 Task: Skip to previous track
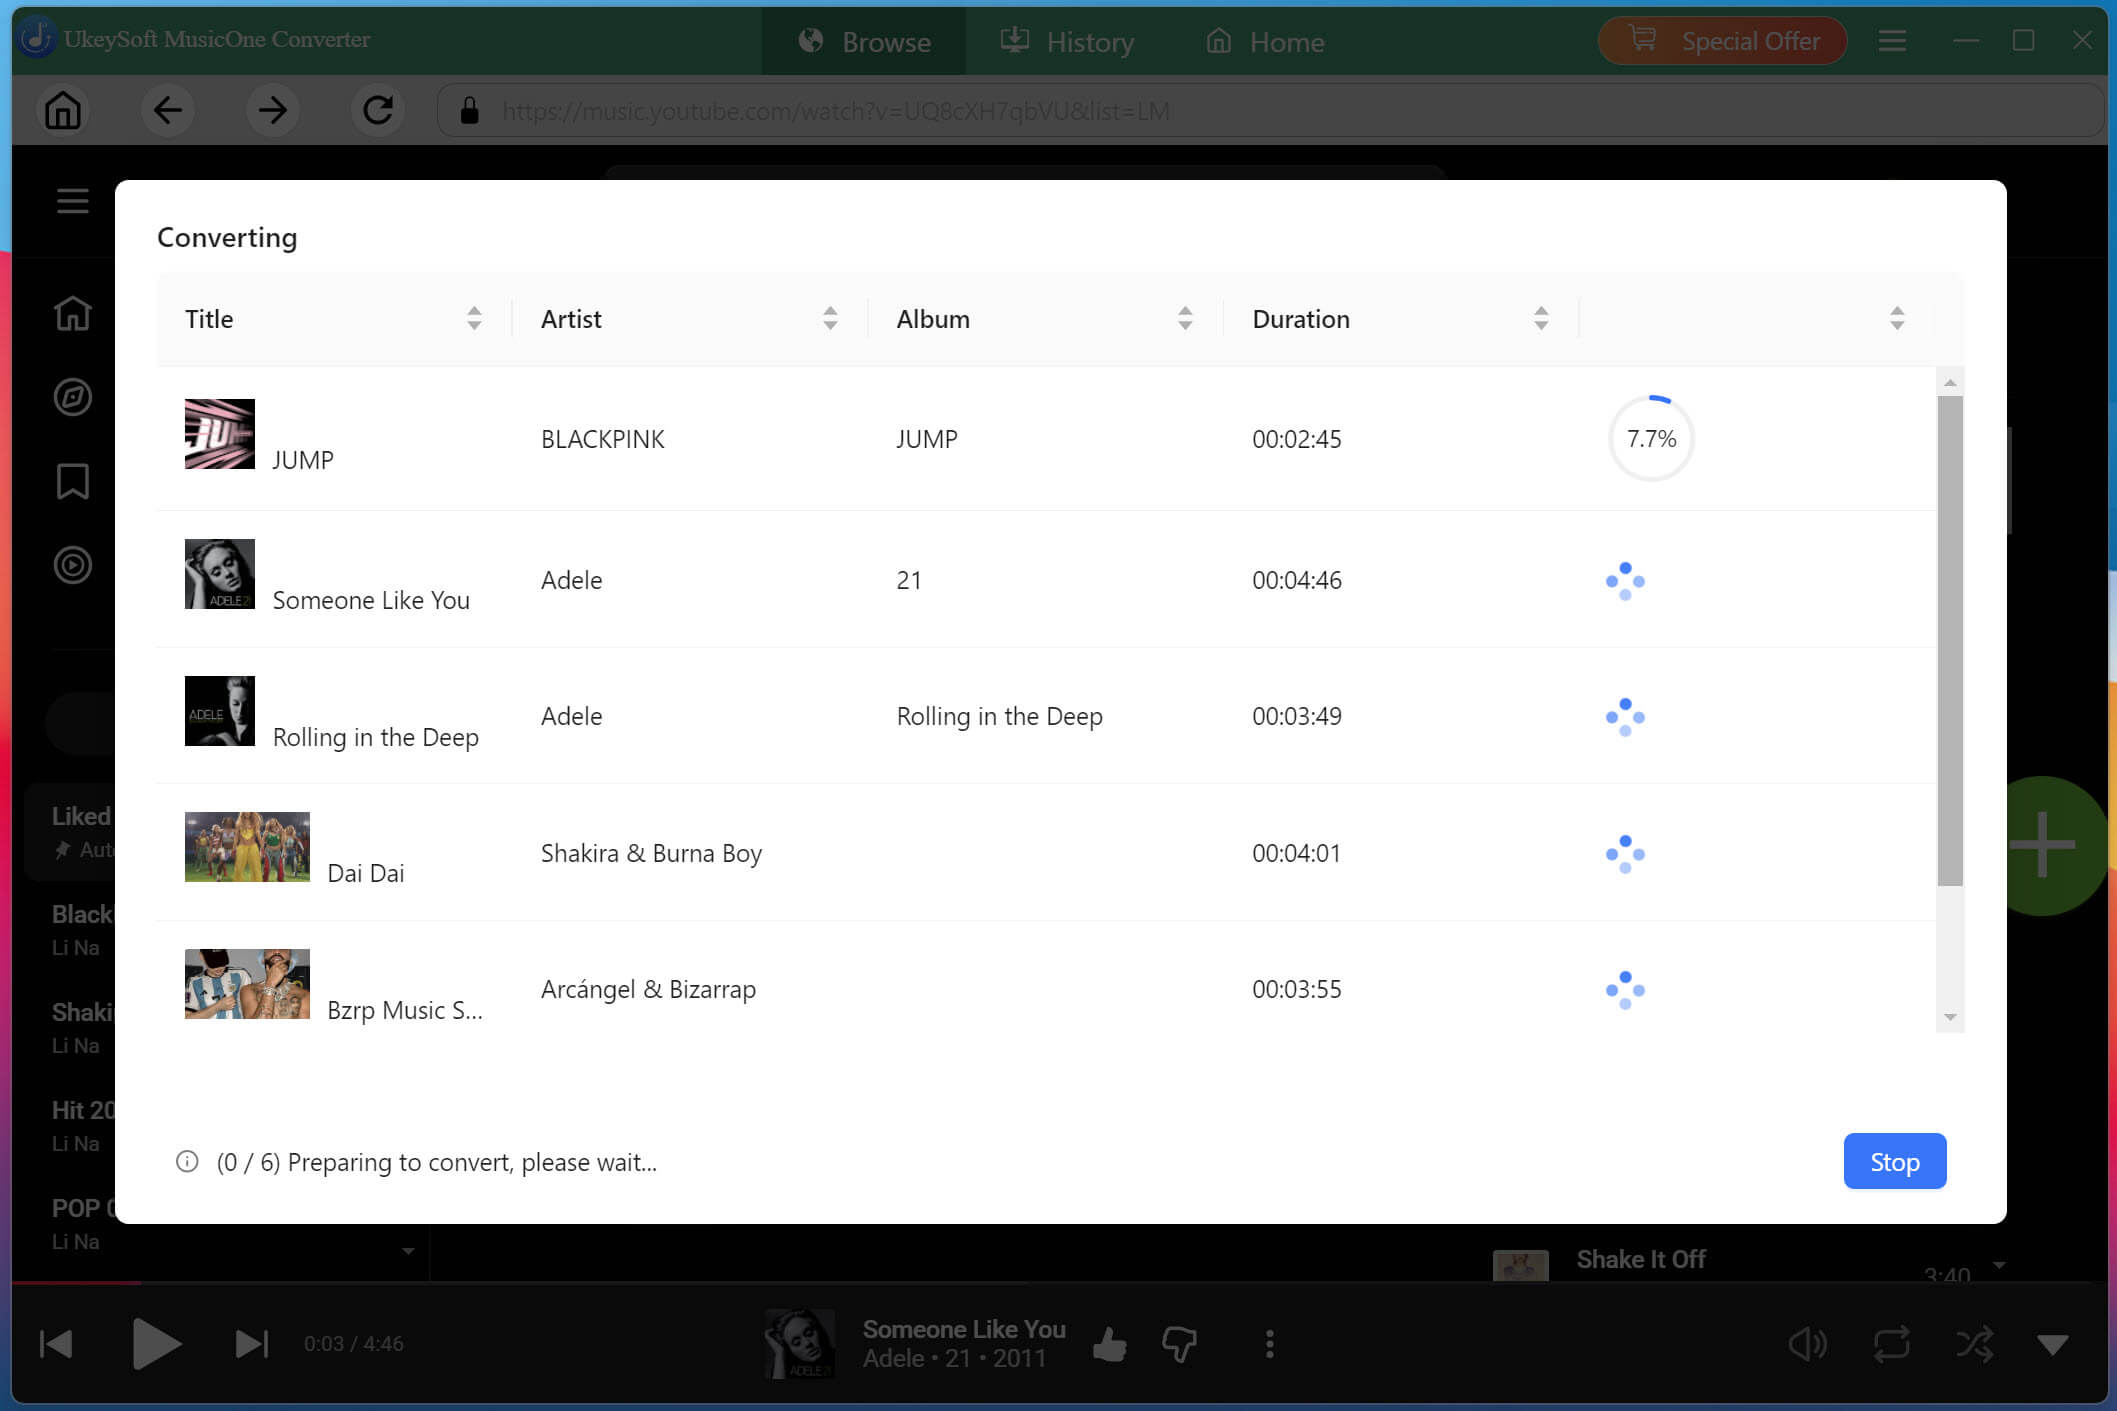pos(55,1344)
